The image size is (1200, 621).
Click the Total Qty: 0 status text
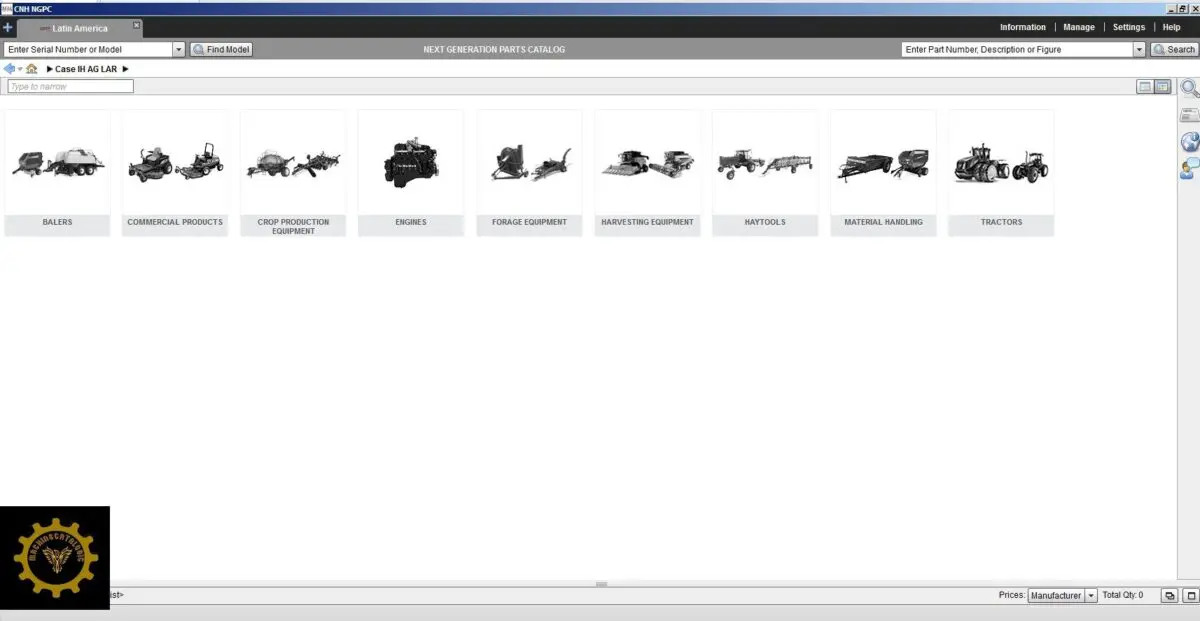coord(1123,595)
